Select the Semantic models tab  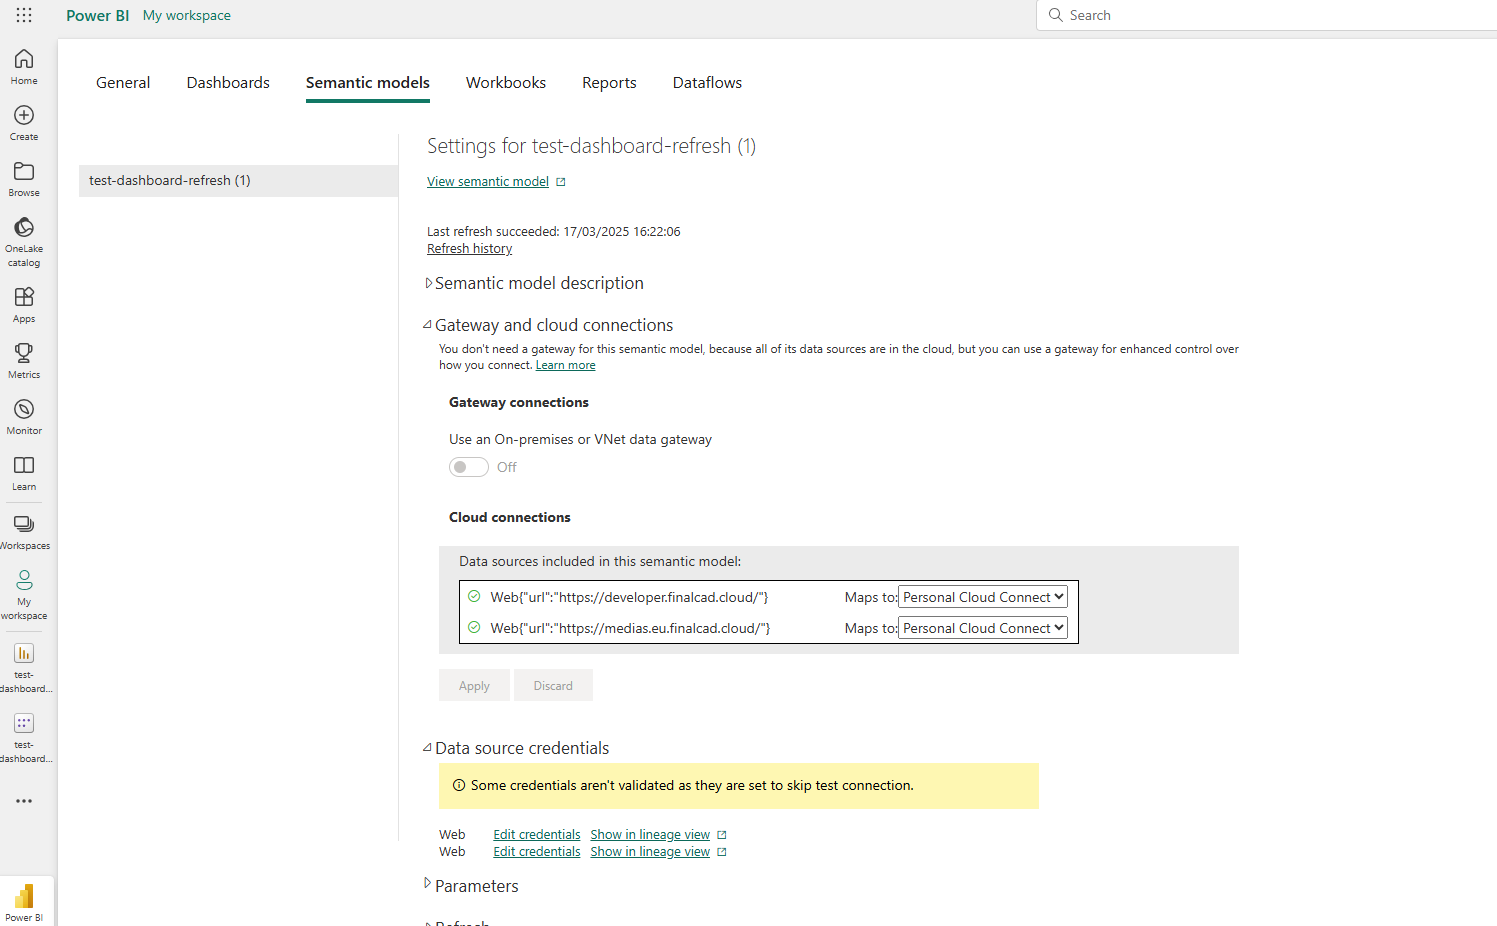(x=368, y=82)
